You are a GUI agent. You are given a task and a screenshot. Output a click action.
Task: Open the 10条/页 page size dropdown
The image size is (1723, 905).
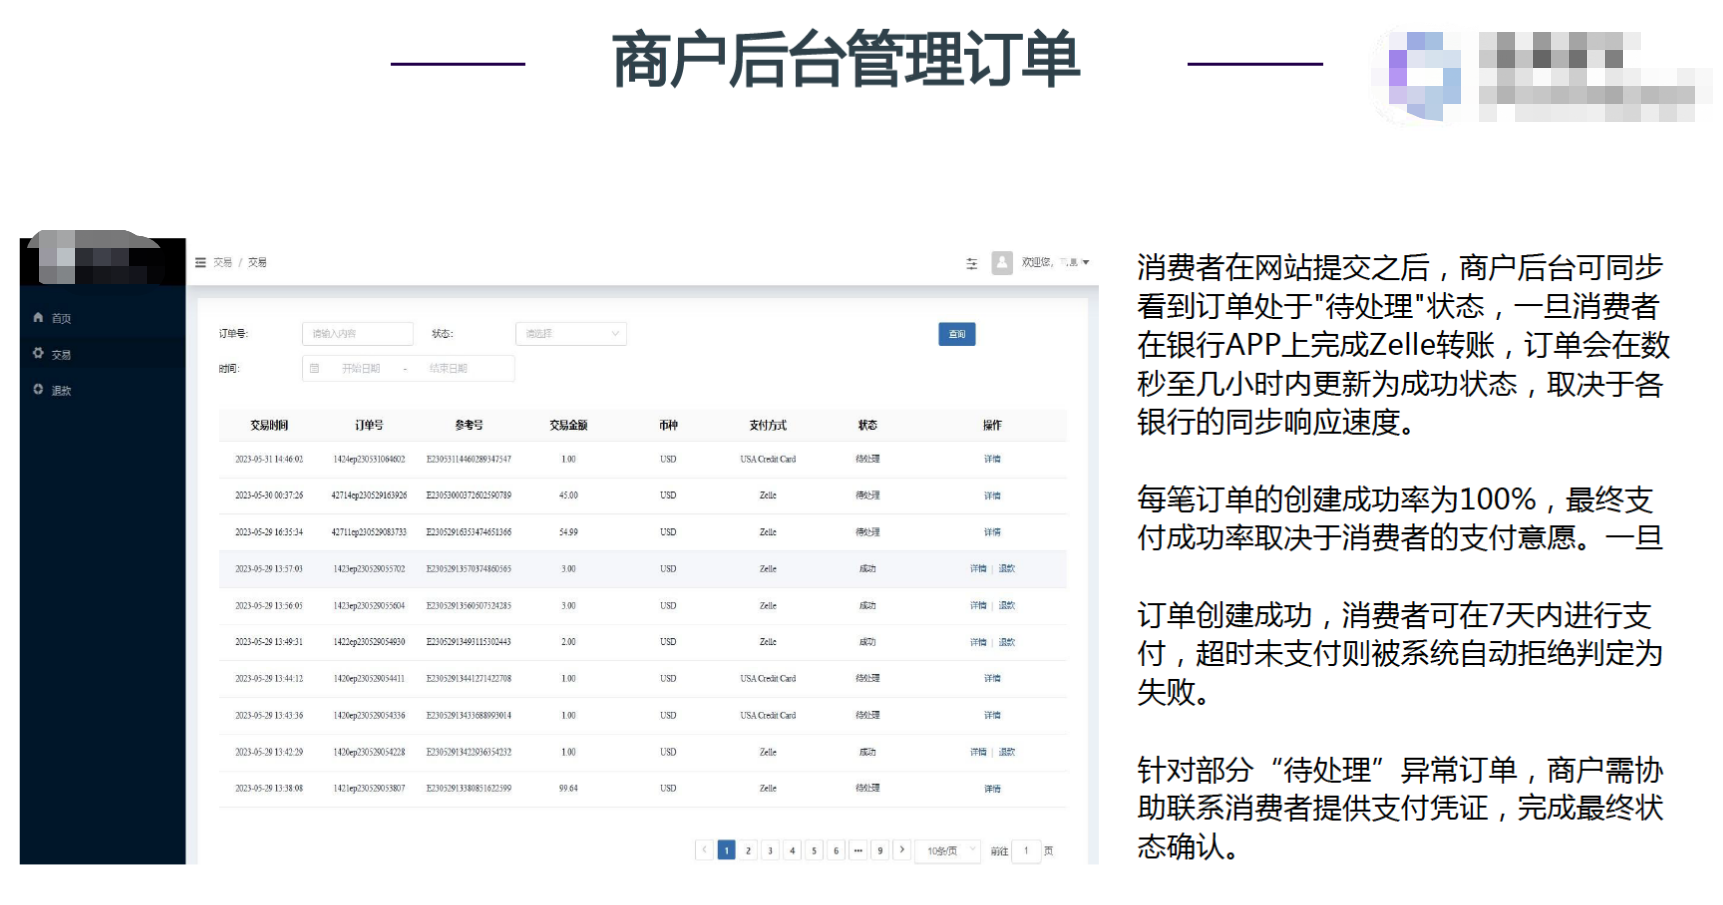pyautogui.click(x=949, y=851)
